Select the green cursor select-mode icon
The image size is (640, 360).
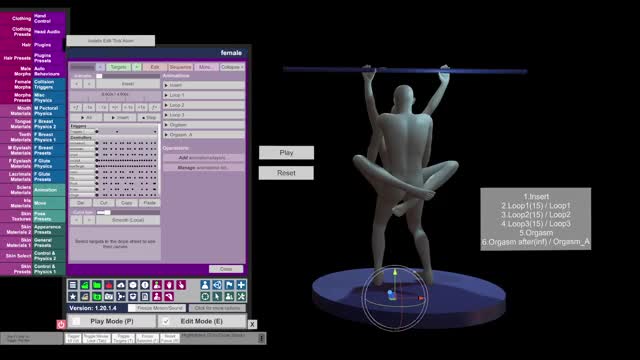217,296
